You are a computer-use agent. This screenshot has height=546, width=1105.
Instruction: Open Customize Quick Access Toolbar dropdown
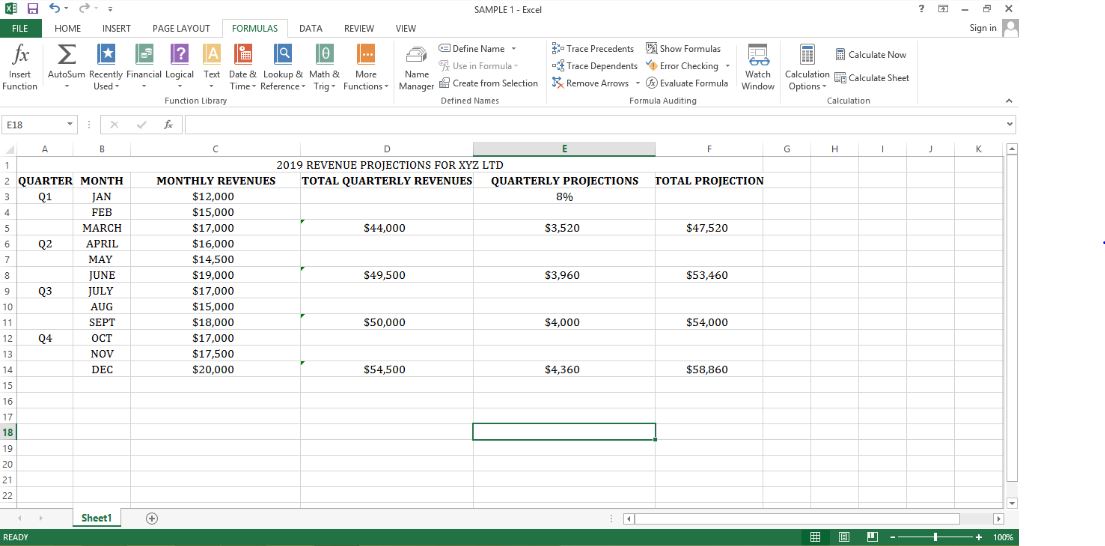111,9
